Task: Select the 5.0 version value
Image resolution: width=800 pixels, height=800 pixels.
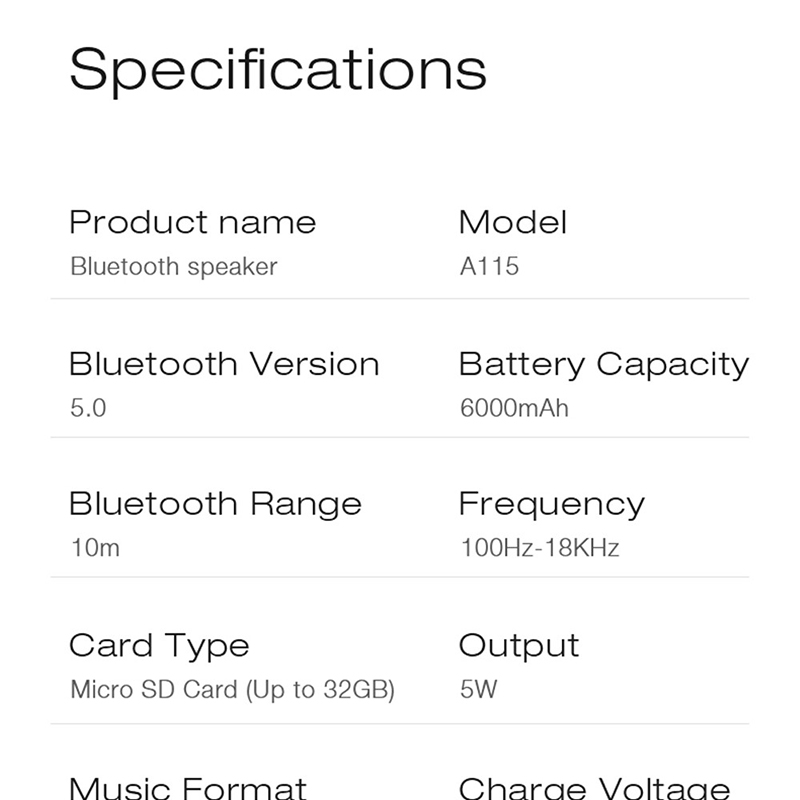Action: pyautogui.click(x=88, y=408)
